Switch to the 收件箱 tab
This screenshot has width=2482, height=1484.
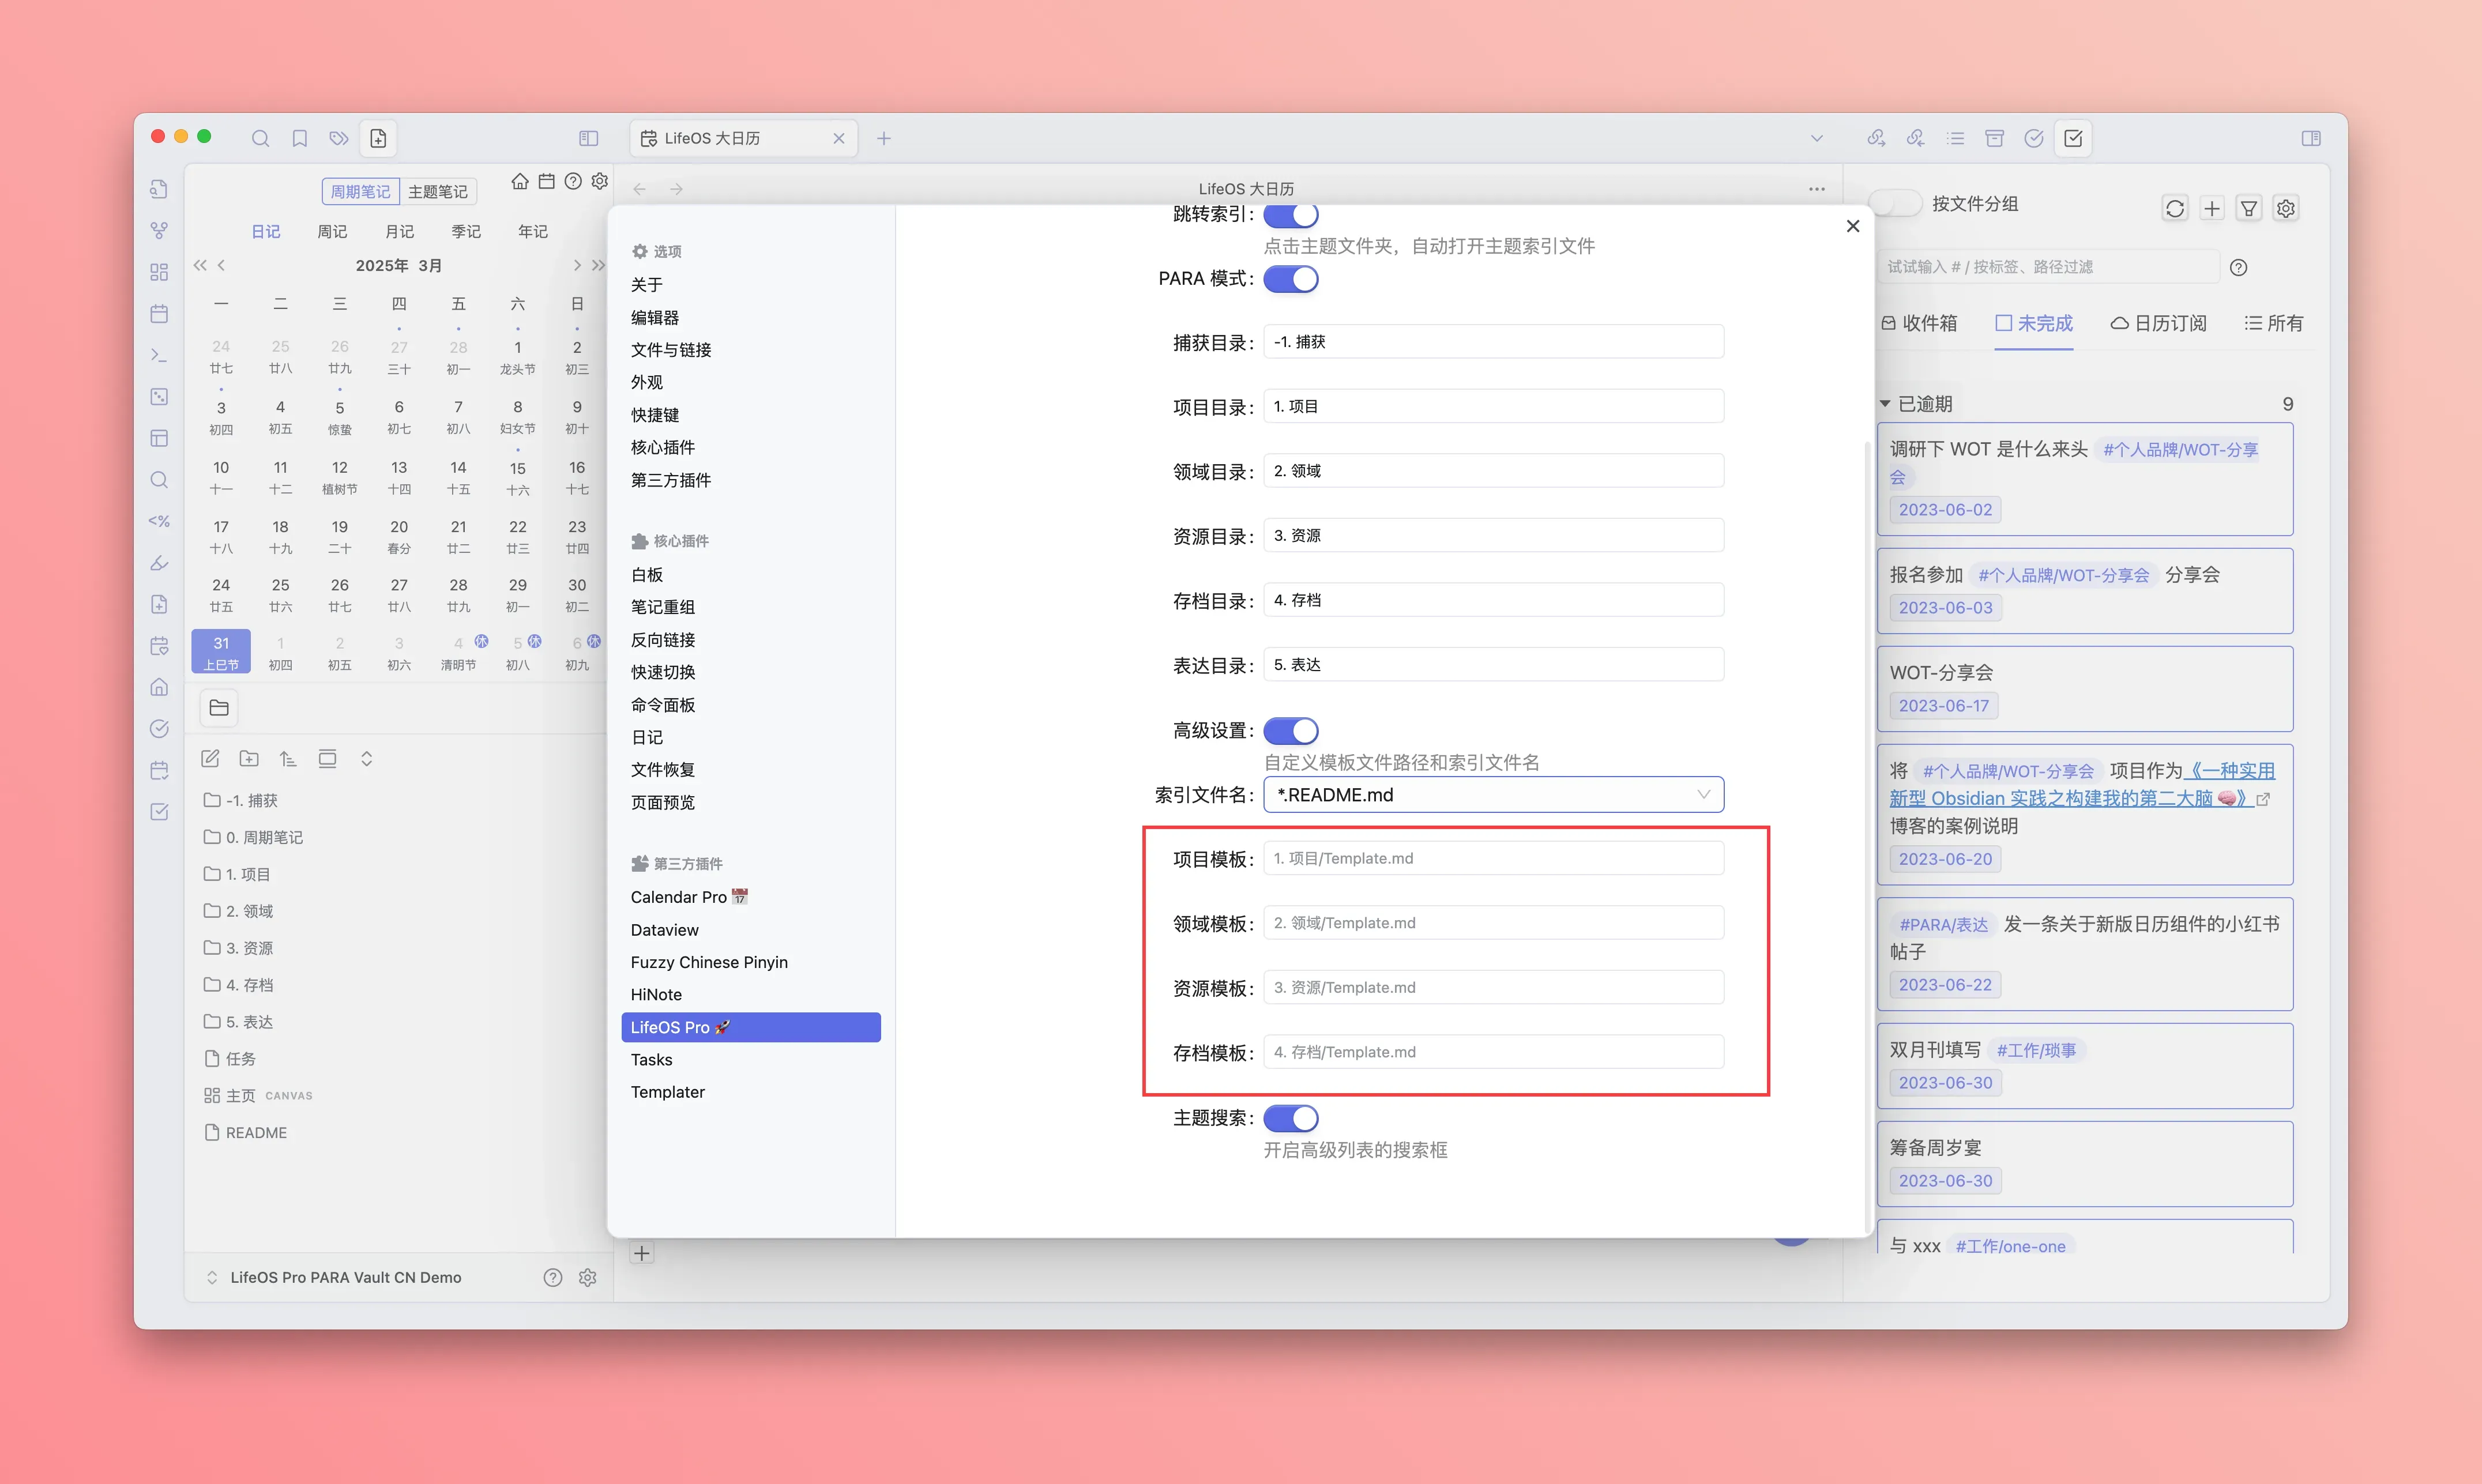(x=1919, y=323)
